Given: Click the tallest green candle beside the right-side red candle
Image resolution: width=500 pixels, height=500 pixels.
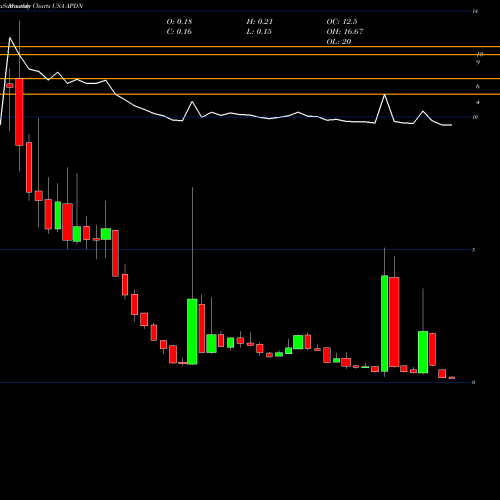Looking at the screenshot, I should (384, 323).
